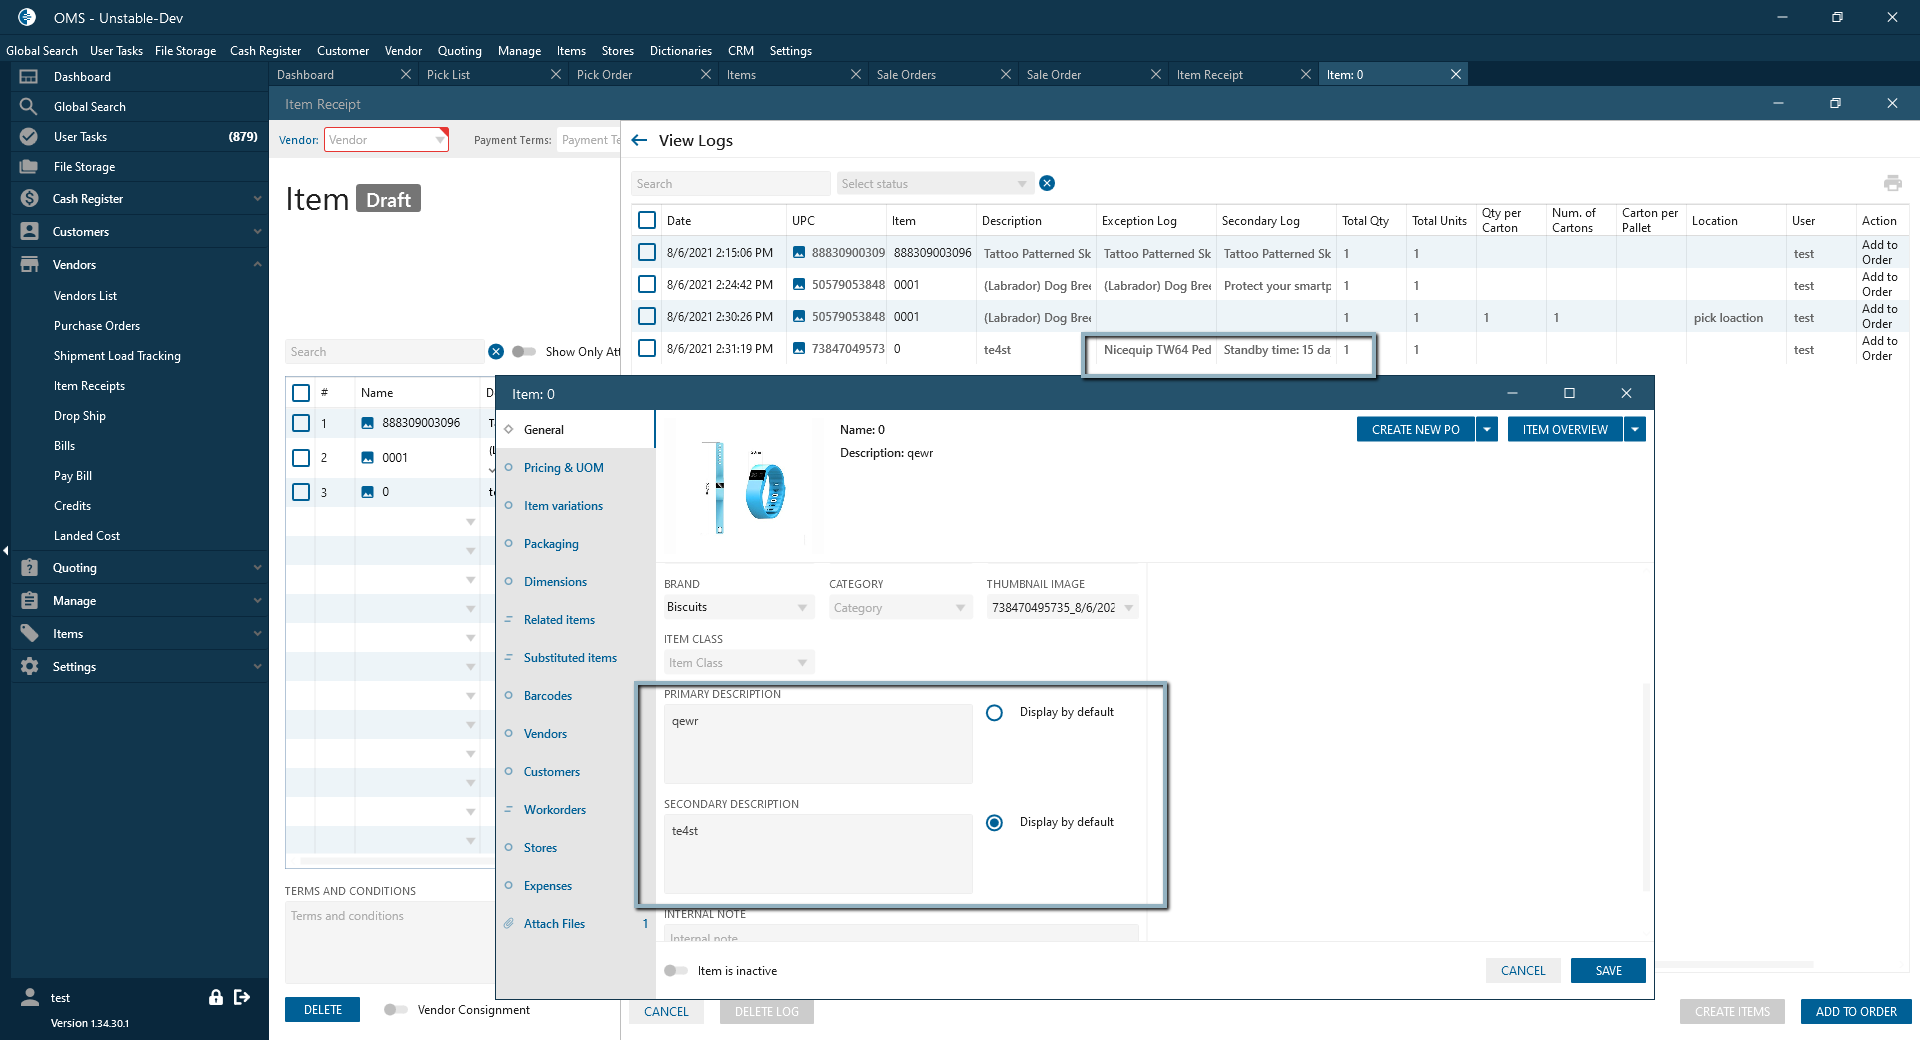Click SAVE in the Item dialog
1920x1040 pixels.
pos(1608,971)
